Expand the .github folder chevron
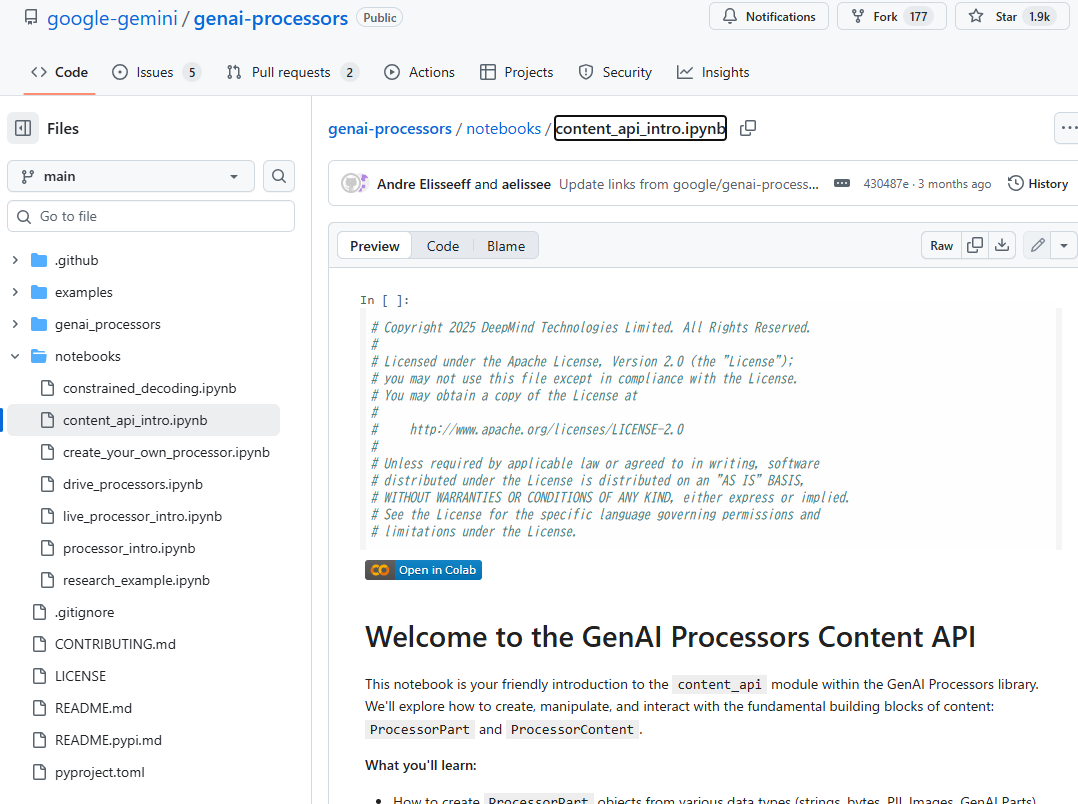Viewport: 1078px width, 804px height. click(15, 261)
